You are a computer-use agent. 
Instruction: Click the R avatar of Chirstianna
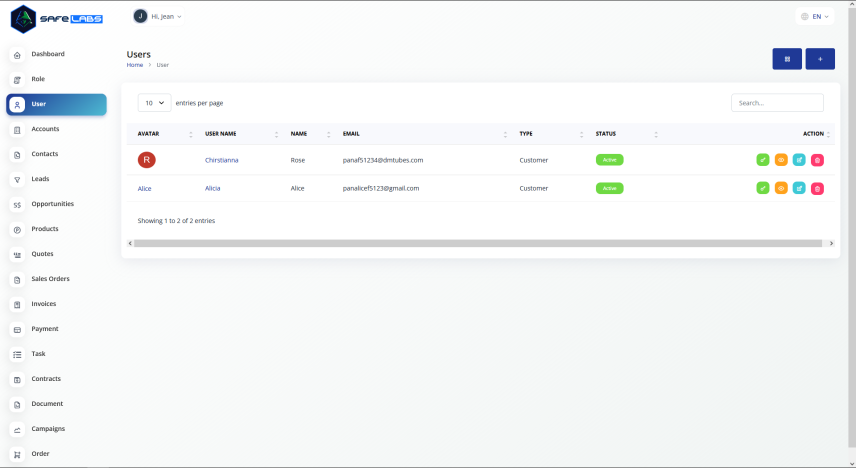146,160
